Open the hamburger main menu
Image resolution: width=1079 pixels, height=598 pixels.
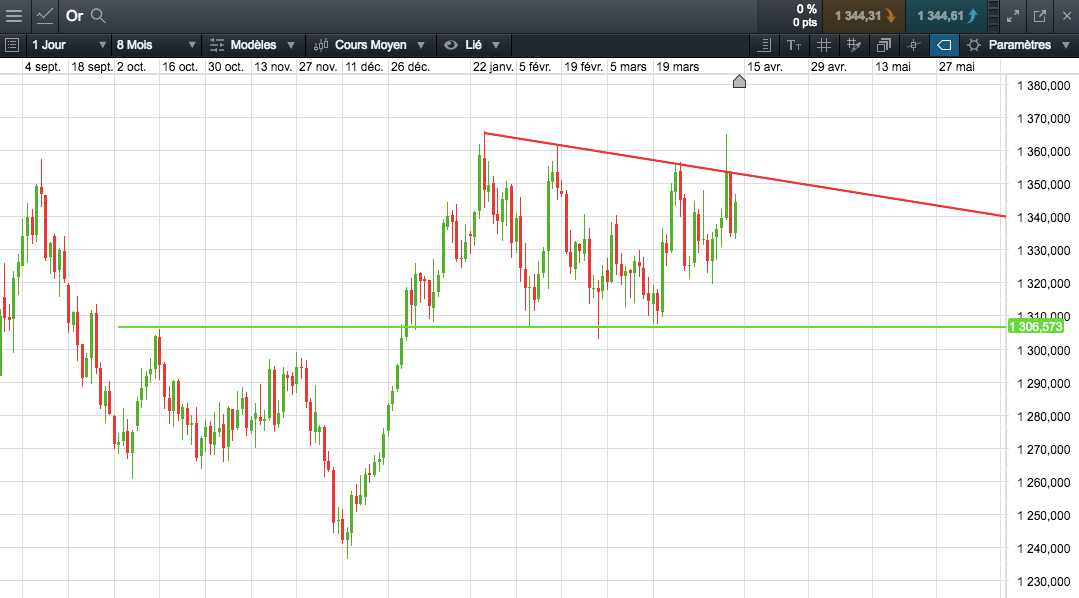coord(13,16)
